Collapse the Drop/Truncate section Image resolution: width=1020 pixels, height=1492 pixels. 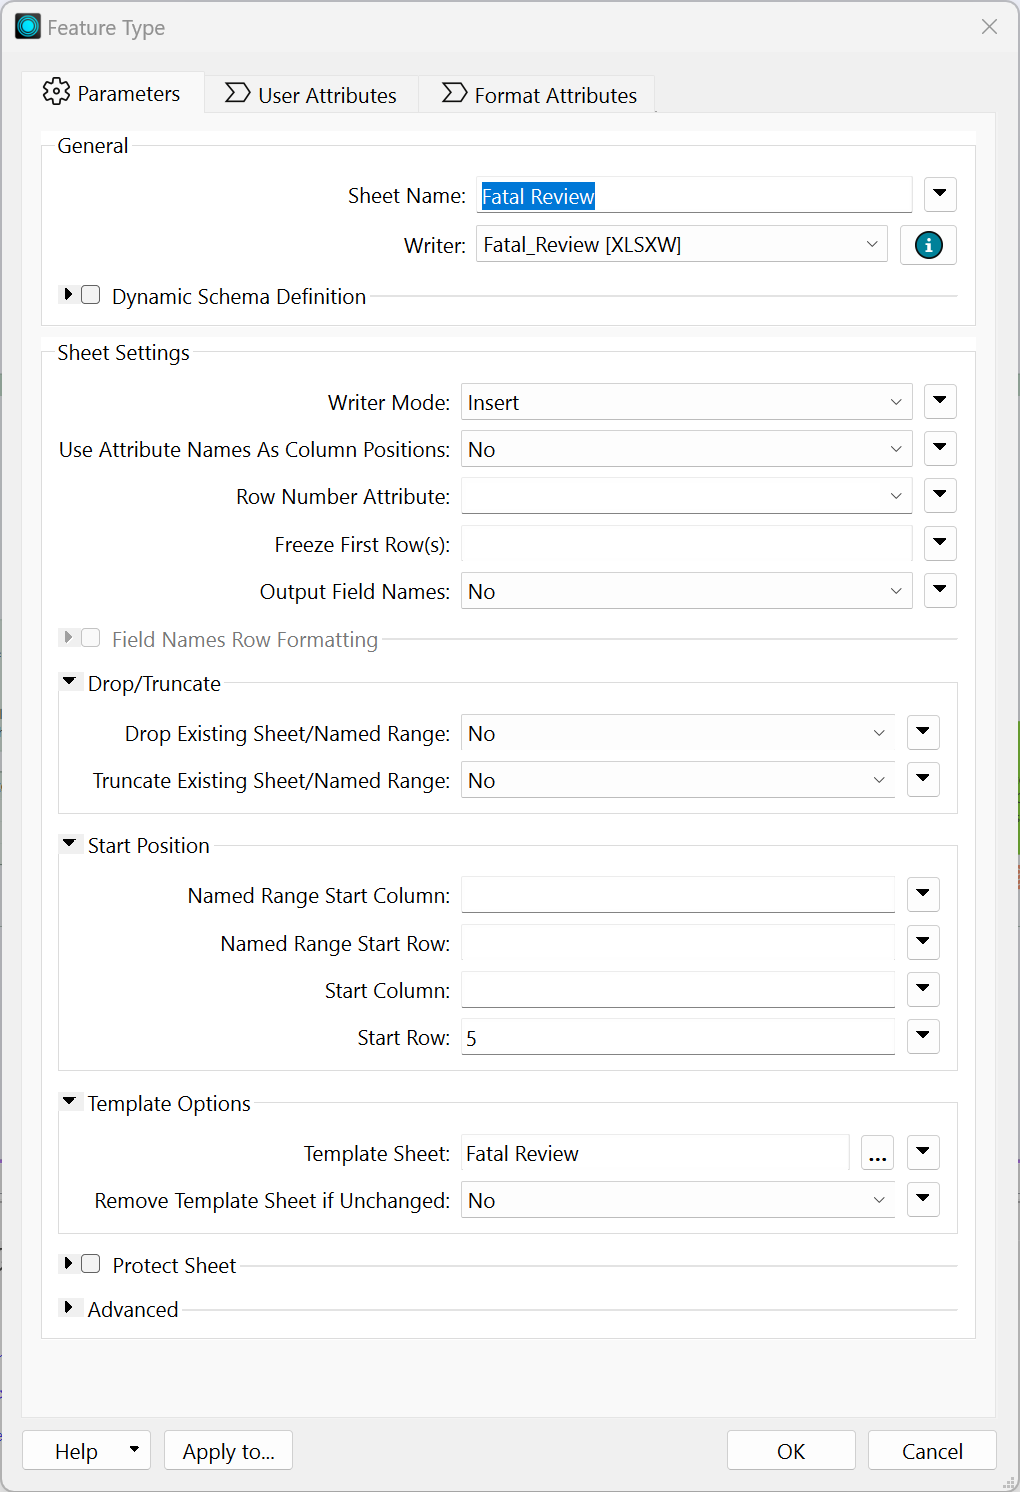(69, 682)
